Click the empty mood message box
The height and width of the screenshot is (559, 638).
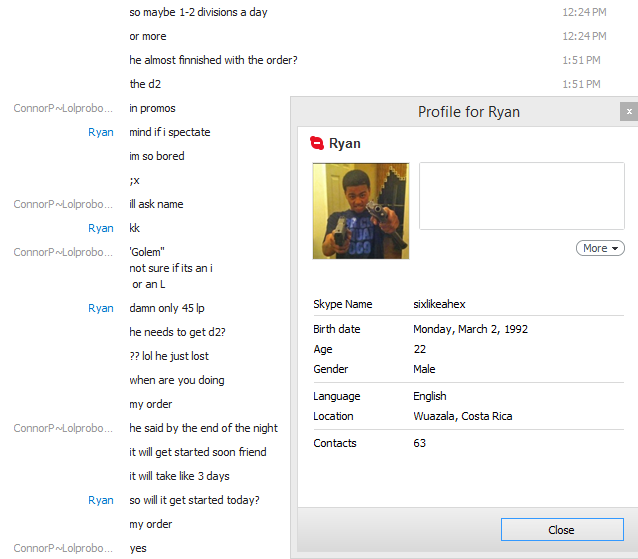click(x=522, y=196)
